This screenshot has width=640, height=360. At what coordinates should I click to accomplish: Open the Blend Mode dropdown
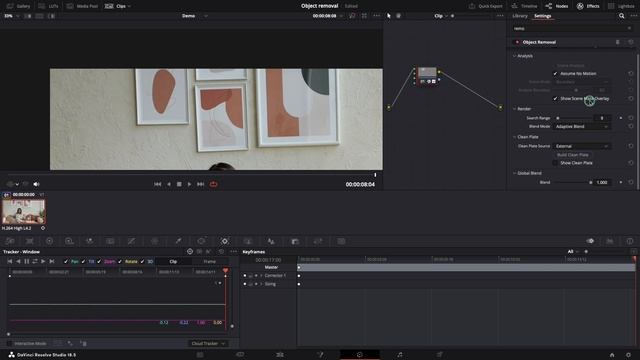tap(582, 127)
